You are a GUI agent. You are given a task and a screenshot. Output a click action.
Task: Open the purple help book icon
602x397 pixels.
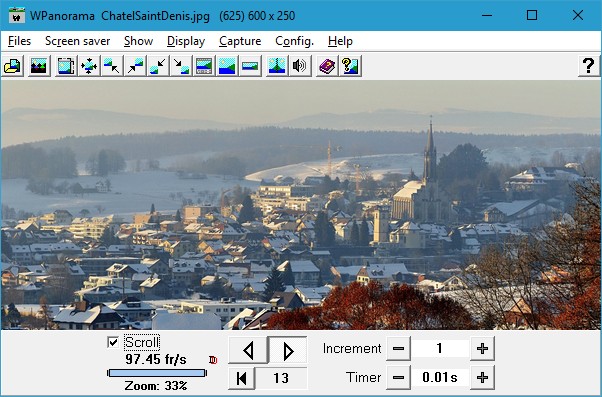[x=327, y=66]
